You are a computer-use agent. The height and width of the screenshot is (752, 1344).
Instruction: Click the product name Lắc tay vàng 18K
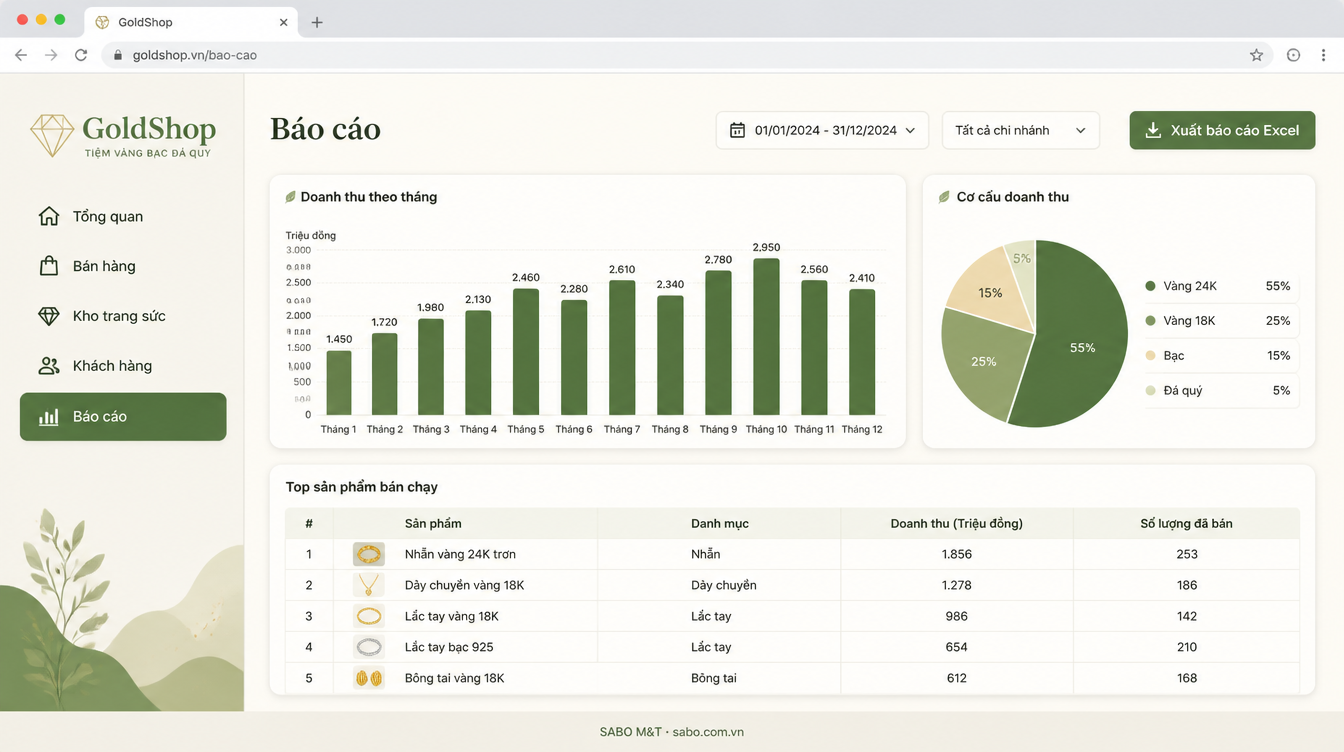(452, 616)
